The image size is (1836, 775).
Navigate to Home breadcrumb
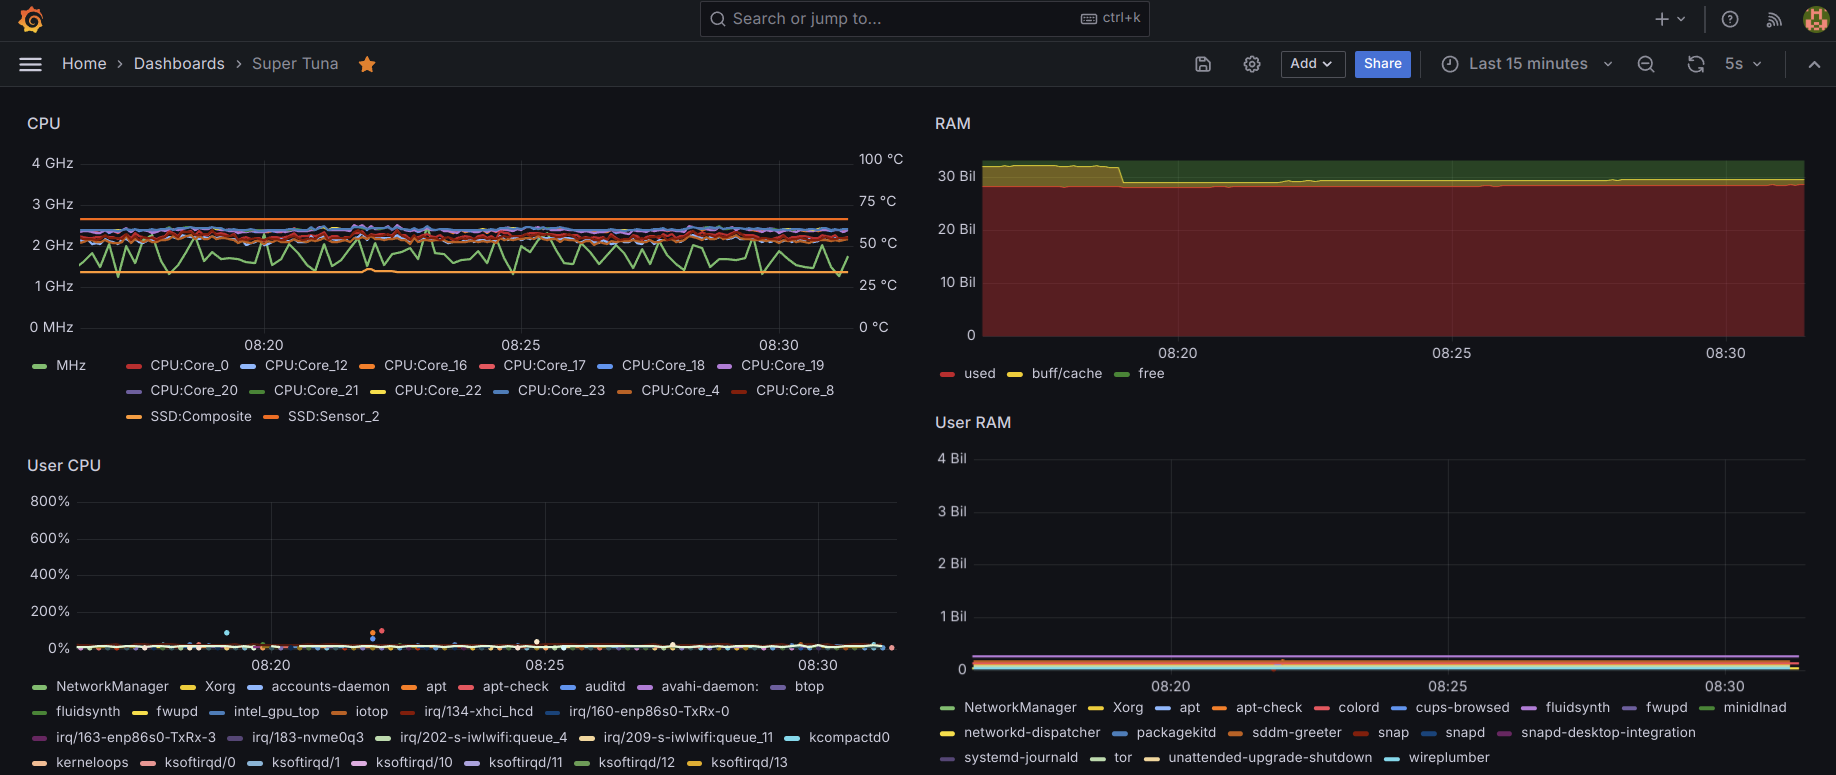pyautogui.click(x=84, y=64)
